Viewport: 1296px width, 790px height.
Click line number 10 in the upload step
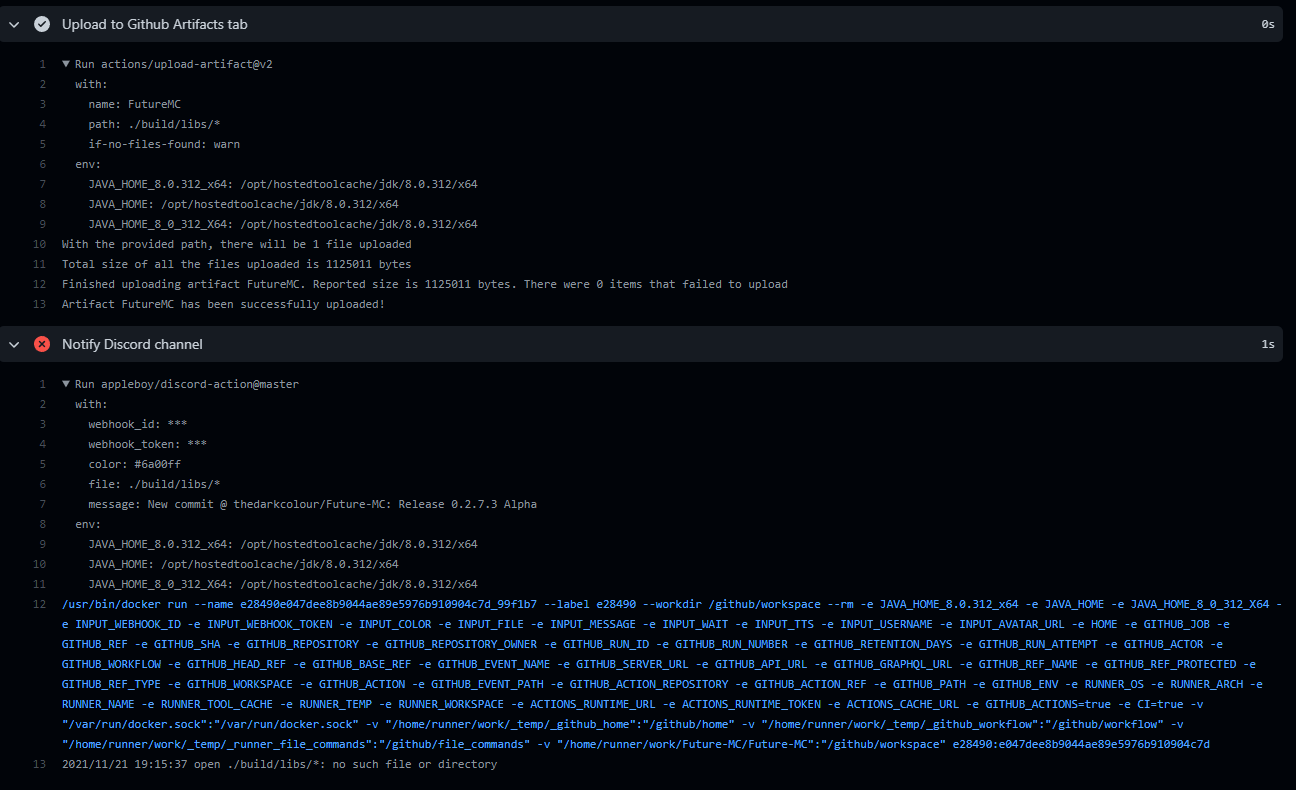38,243
